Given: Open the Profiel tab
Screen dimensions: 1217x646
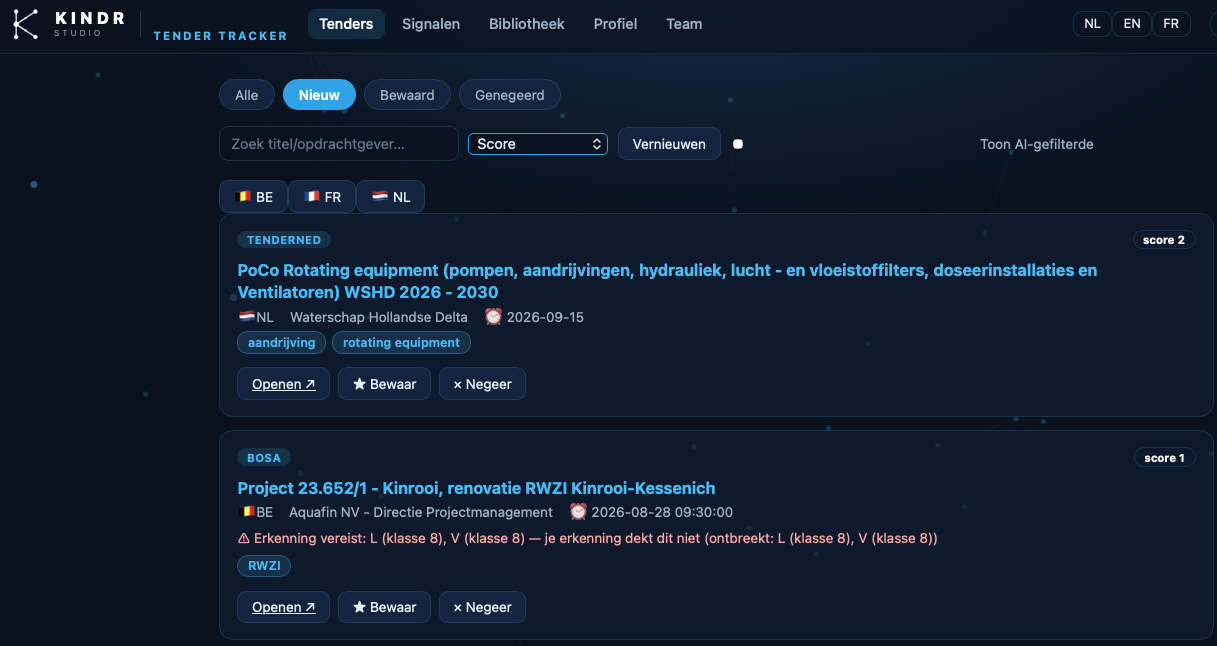Looking at the screenshot, I should click(x=615, y=24).
